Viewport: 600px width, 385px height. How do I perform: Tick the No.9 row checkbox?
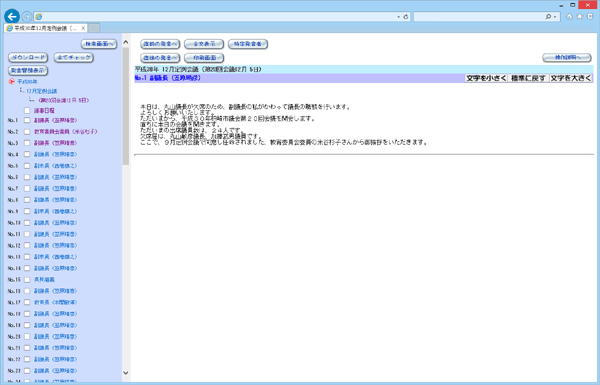pos(27,211)
